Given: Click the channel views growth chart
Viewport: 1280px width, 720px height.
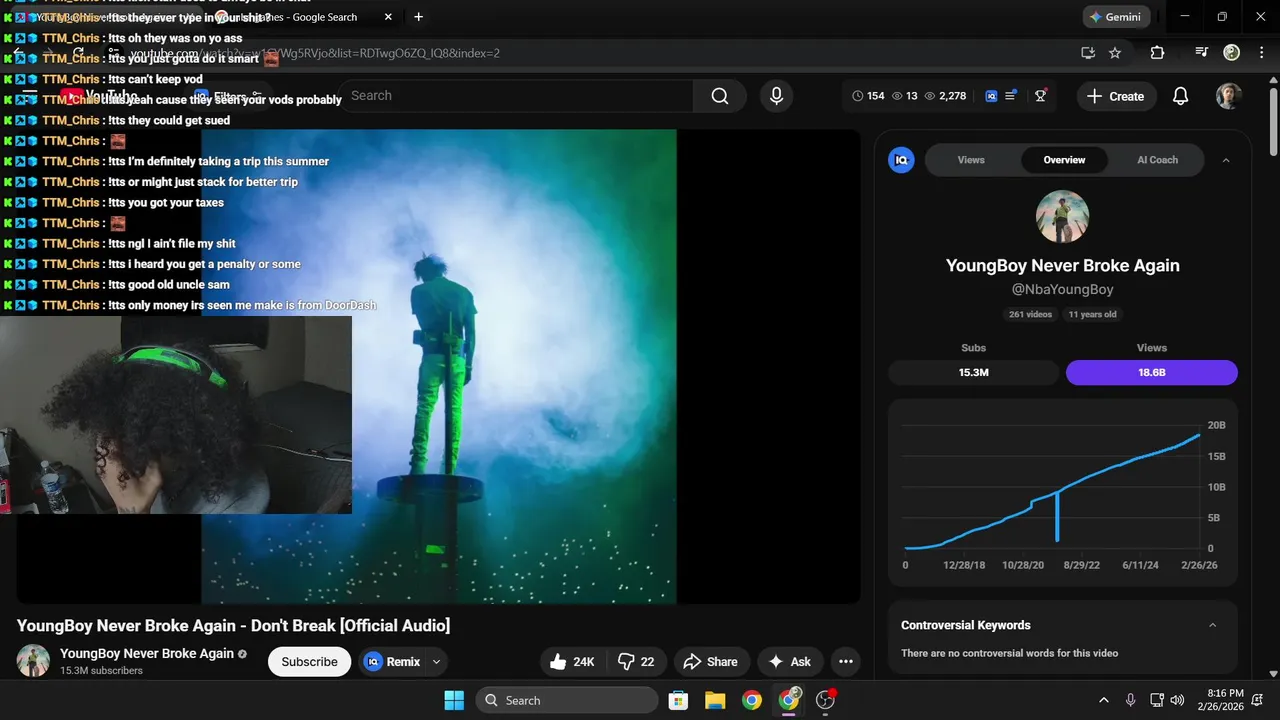Looking at the screenshot, I should pyautogui.click(x=1062, y=492).
